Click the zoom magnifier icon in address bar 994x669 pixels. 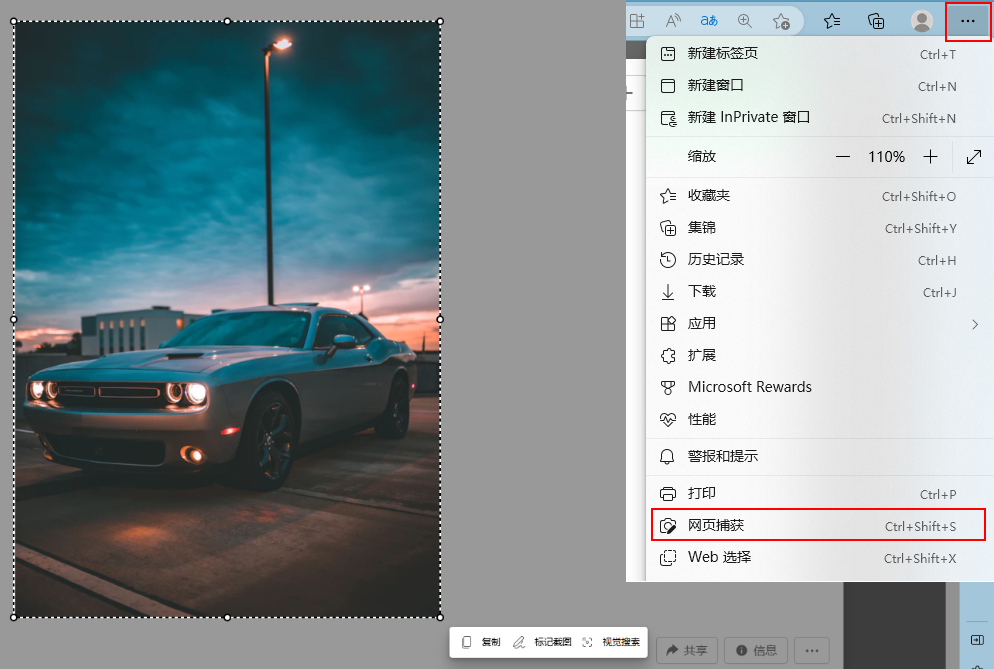click(x=744, y=21)
